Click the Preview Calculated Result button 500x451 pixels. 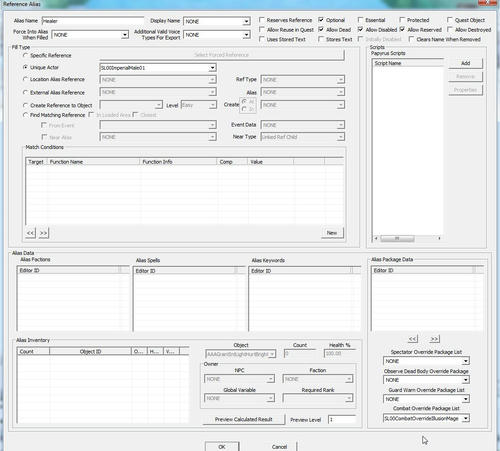(x=244, y=419)
